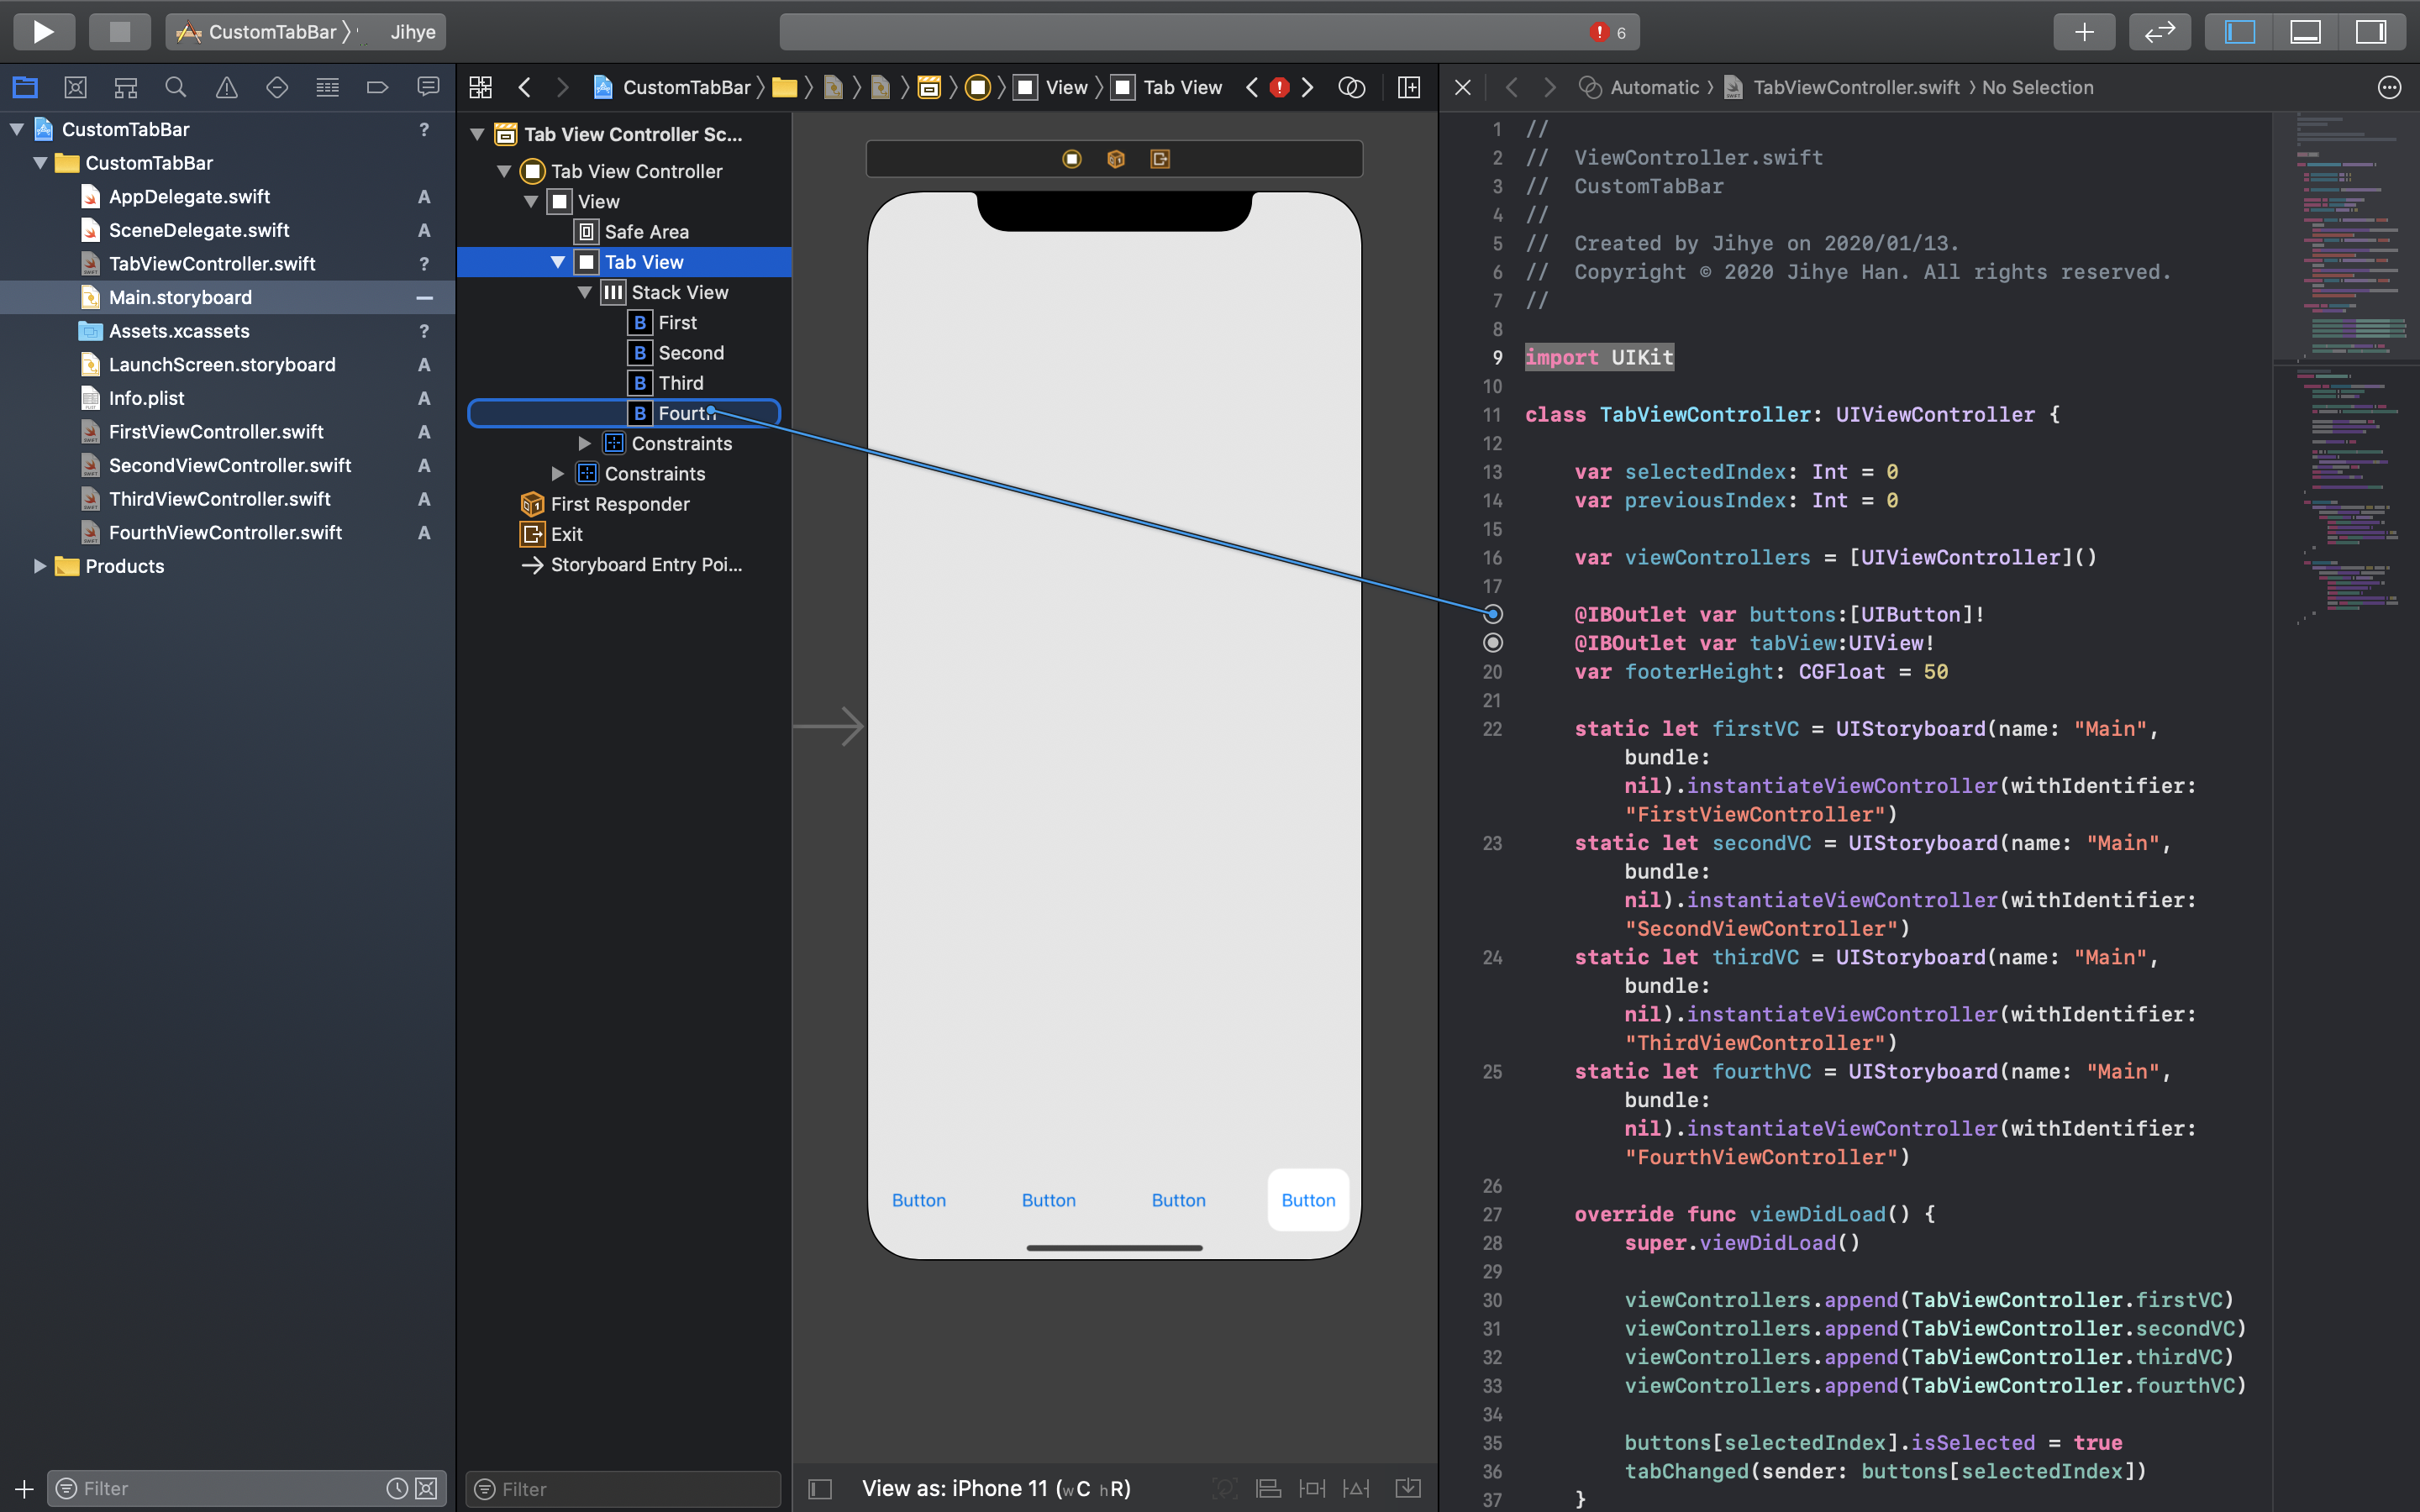Toggle the Inspectors panel visibility
Screen dimensions: 2420x1512
point(2371,31)
